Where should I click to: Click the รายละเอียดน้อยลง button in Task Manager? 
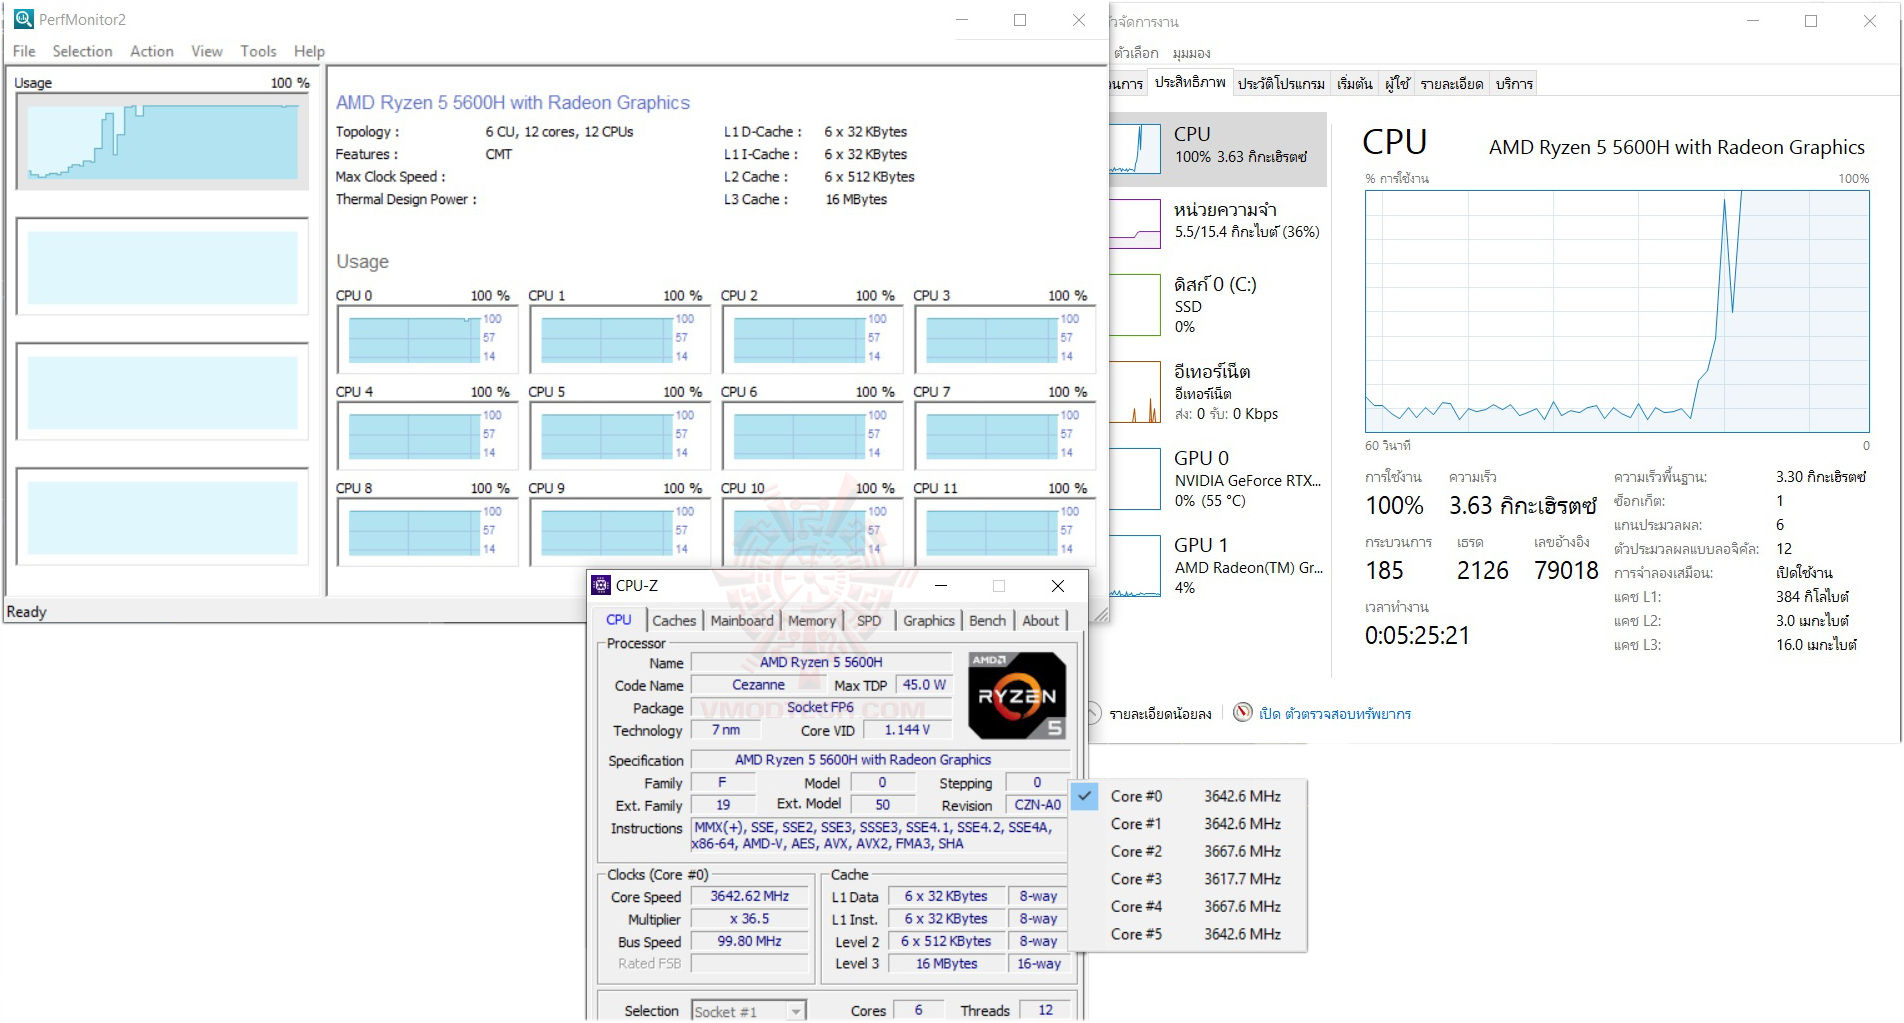(x=1150, y=713)
